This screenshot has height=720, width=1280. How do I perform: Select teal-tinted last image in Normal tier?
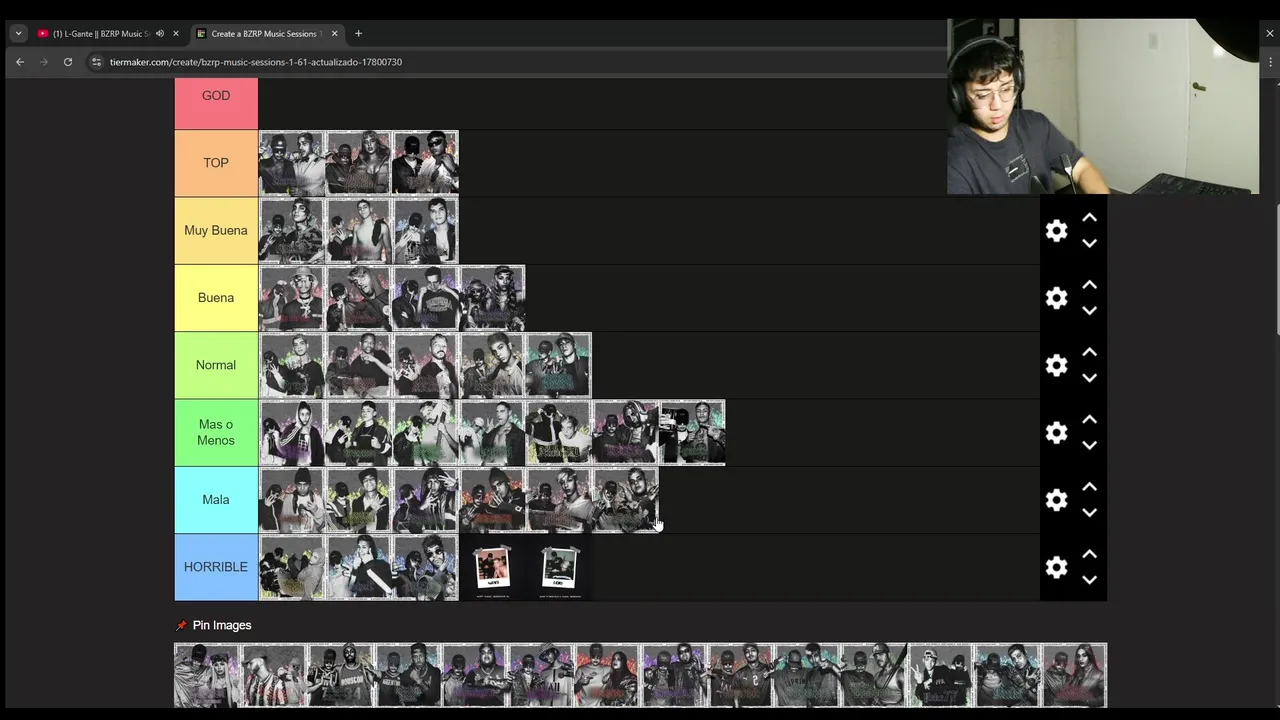pos(558,365)
